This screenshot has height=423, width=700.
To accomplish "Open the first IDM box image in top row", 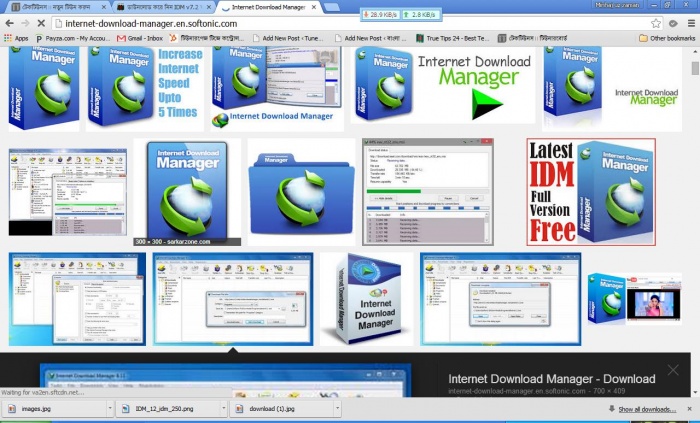I will (44, 88).
